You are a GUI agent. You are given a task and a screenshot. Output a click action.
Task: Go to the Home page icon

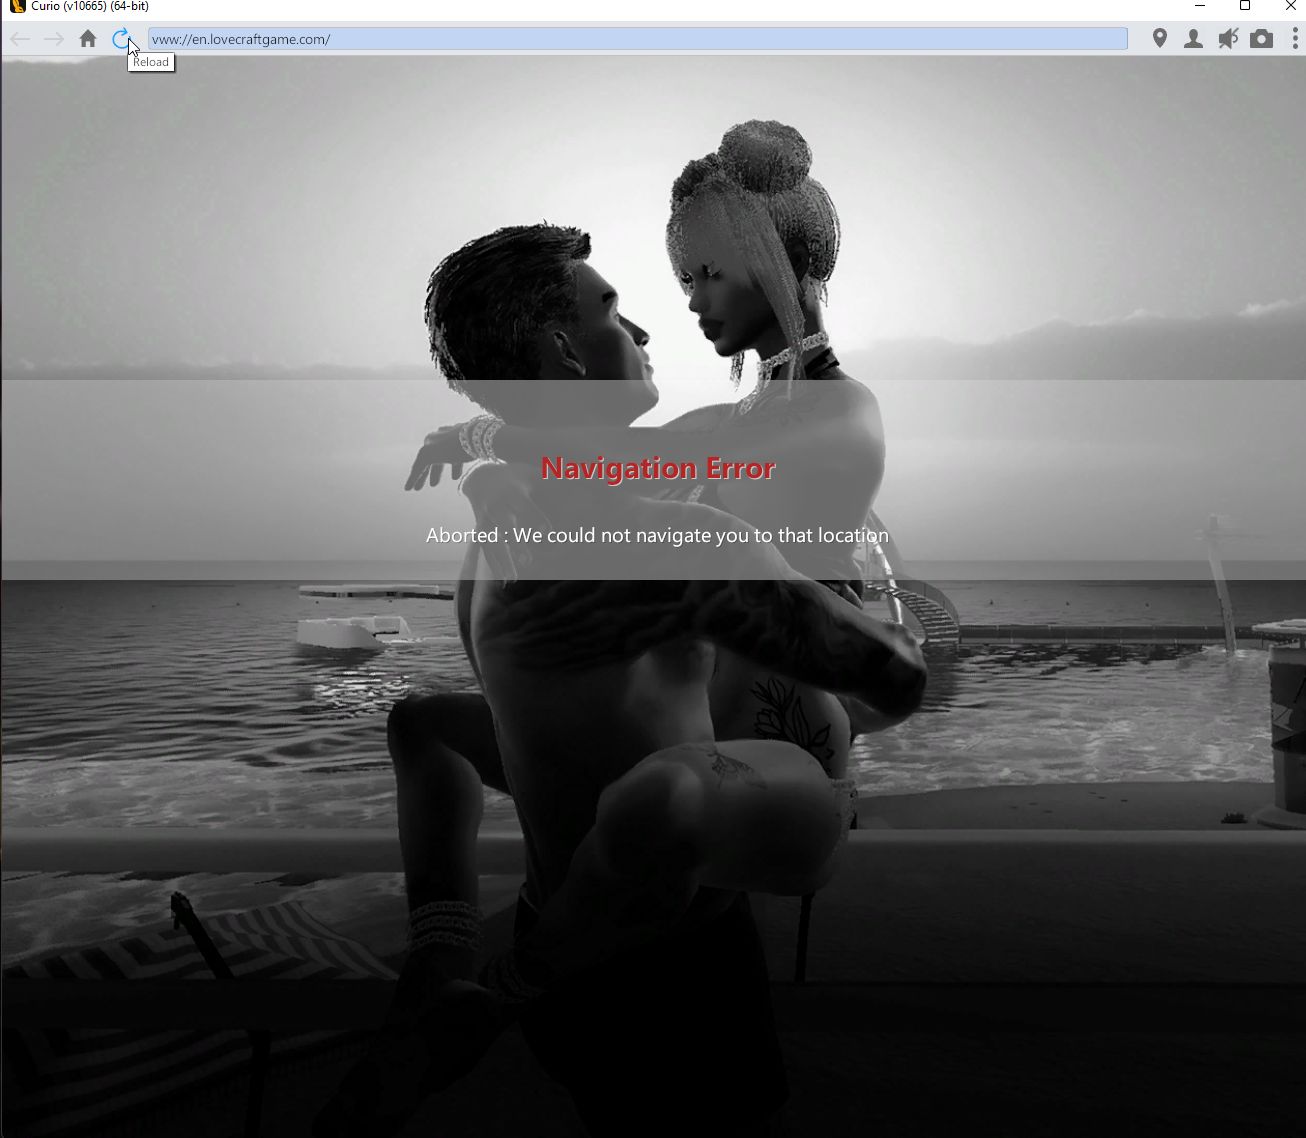88,39
